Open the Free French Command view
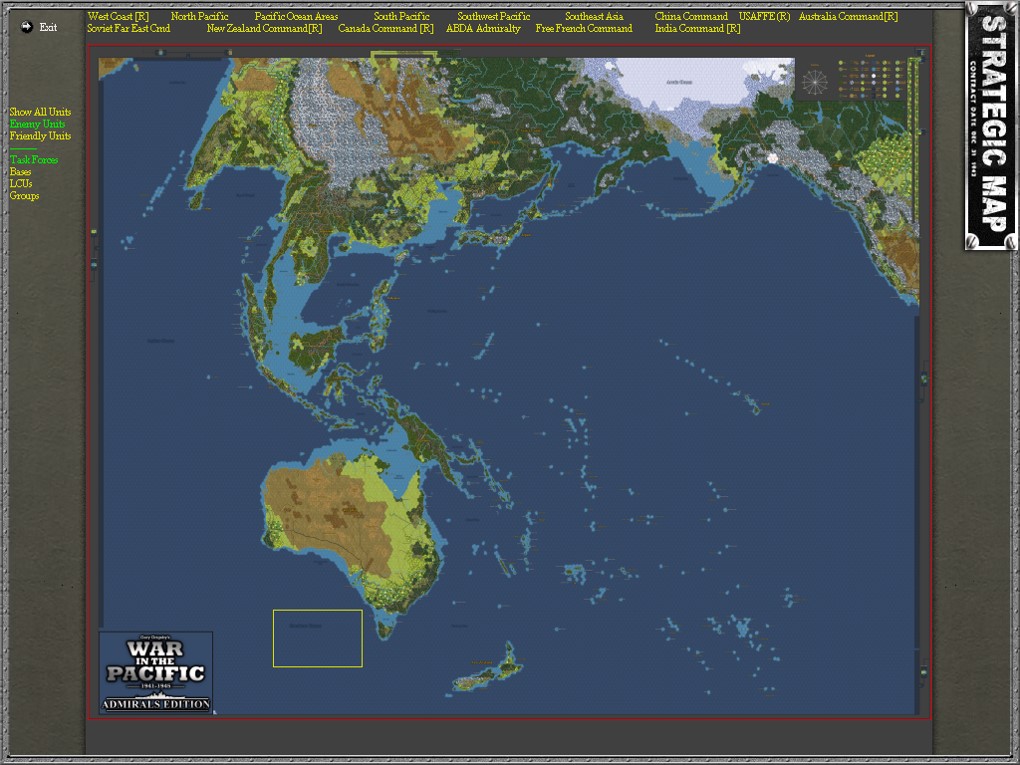Viewport: 1020px width, 765px height. tap(583, 28)
